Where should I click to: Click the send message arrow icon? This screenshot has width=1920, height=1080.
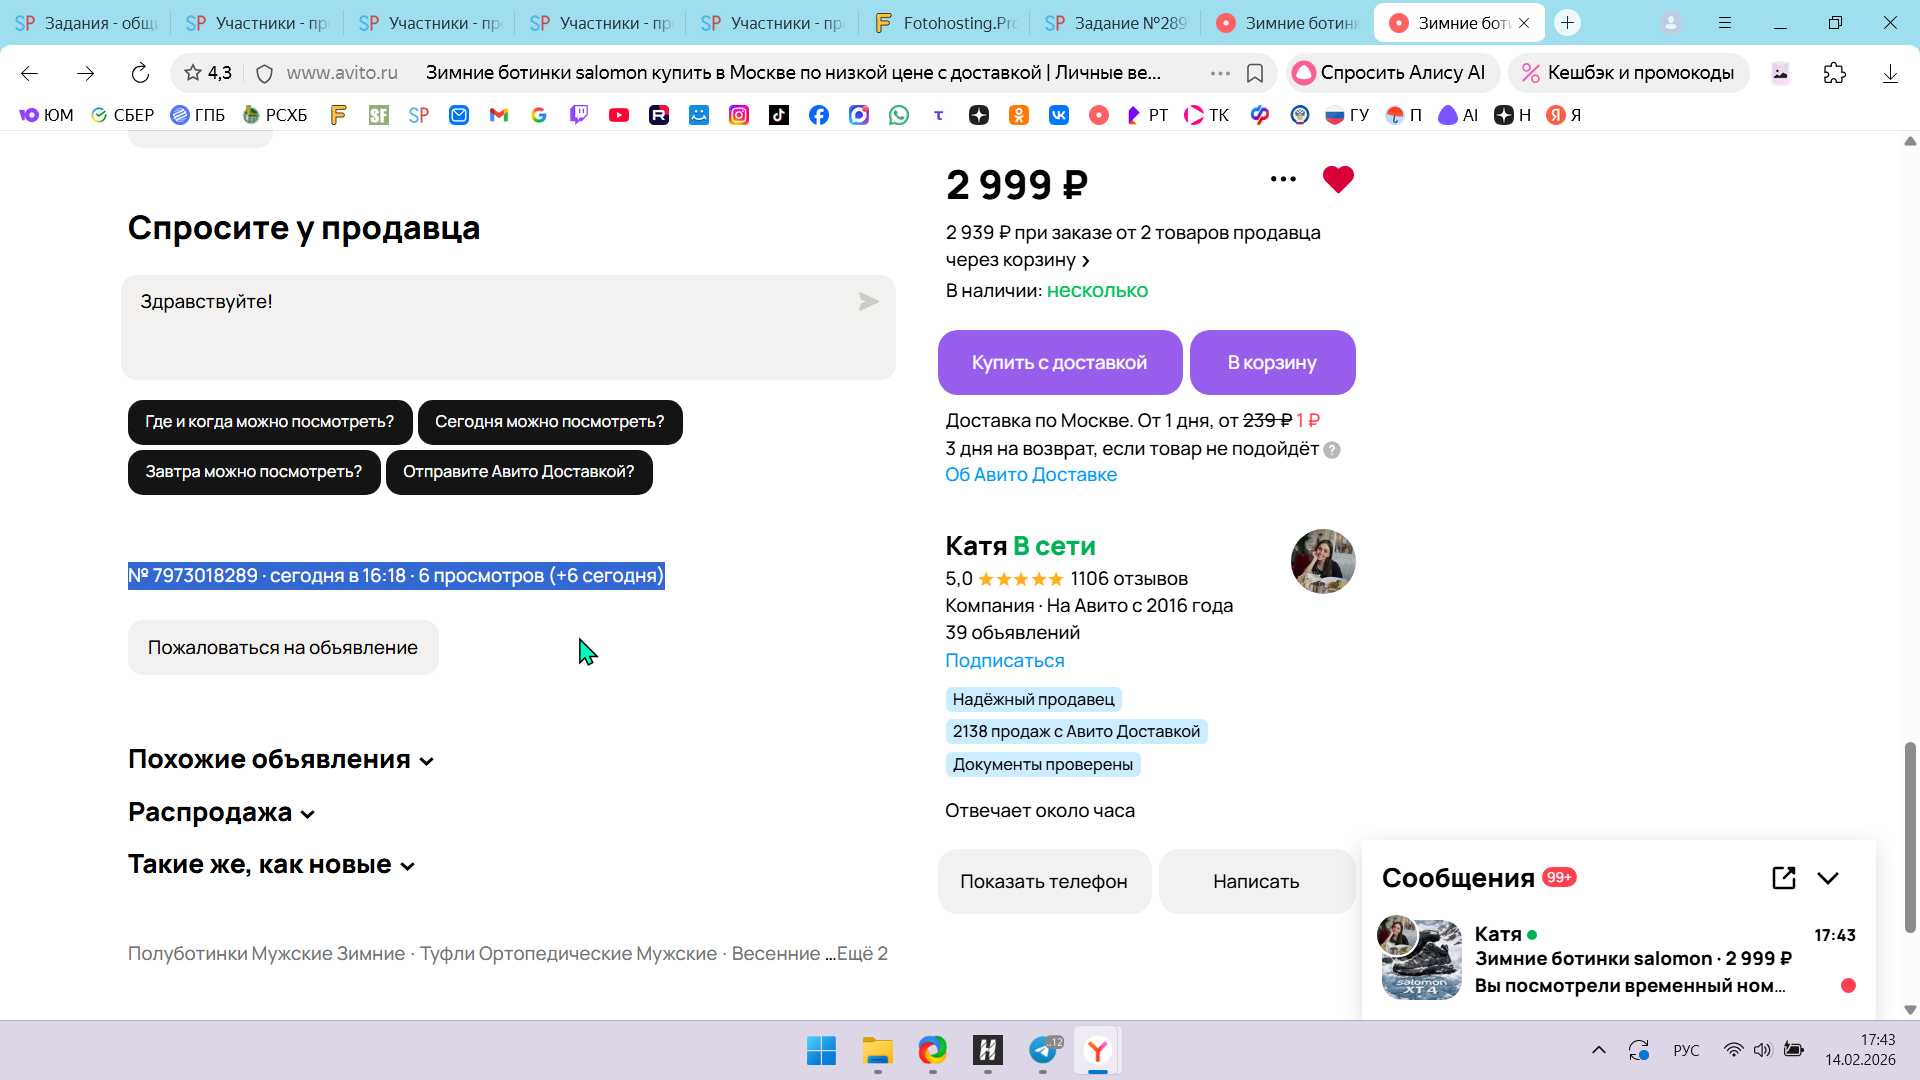point(868,302)
